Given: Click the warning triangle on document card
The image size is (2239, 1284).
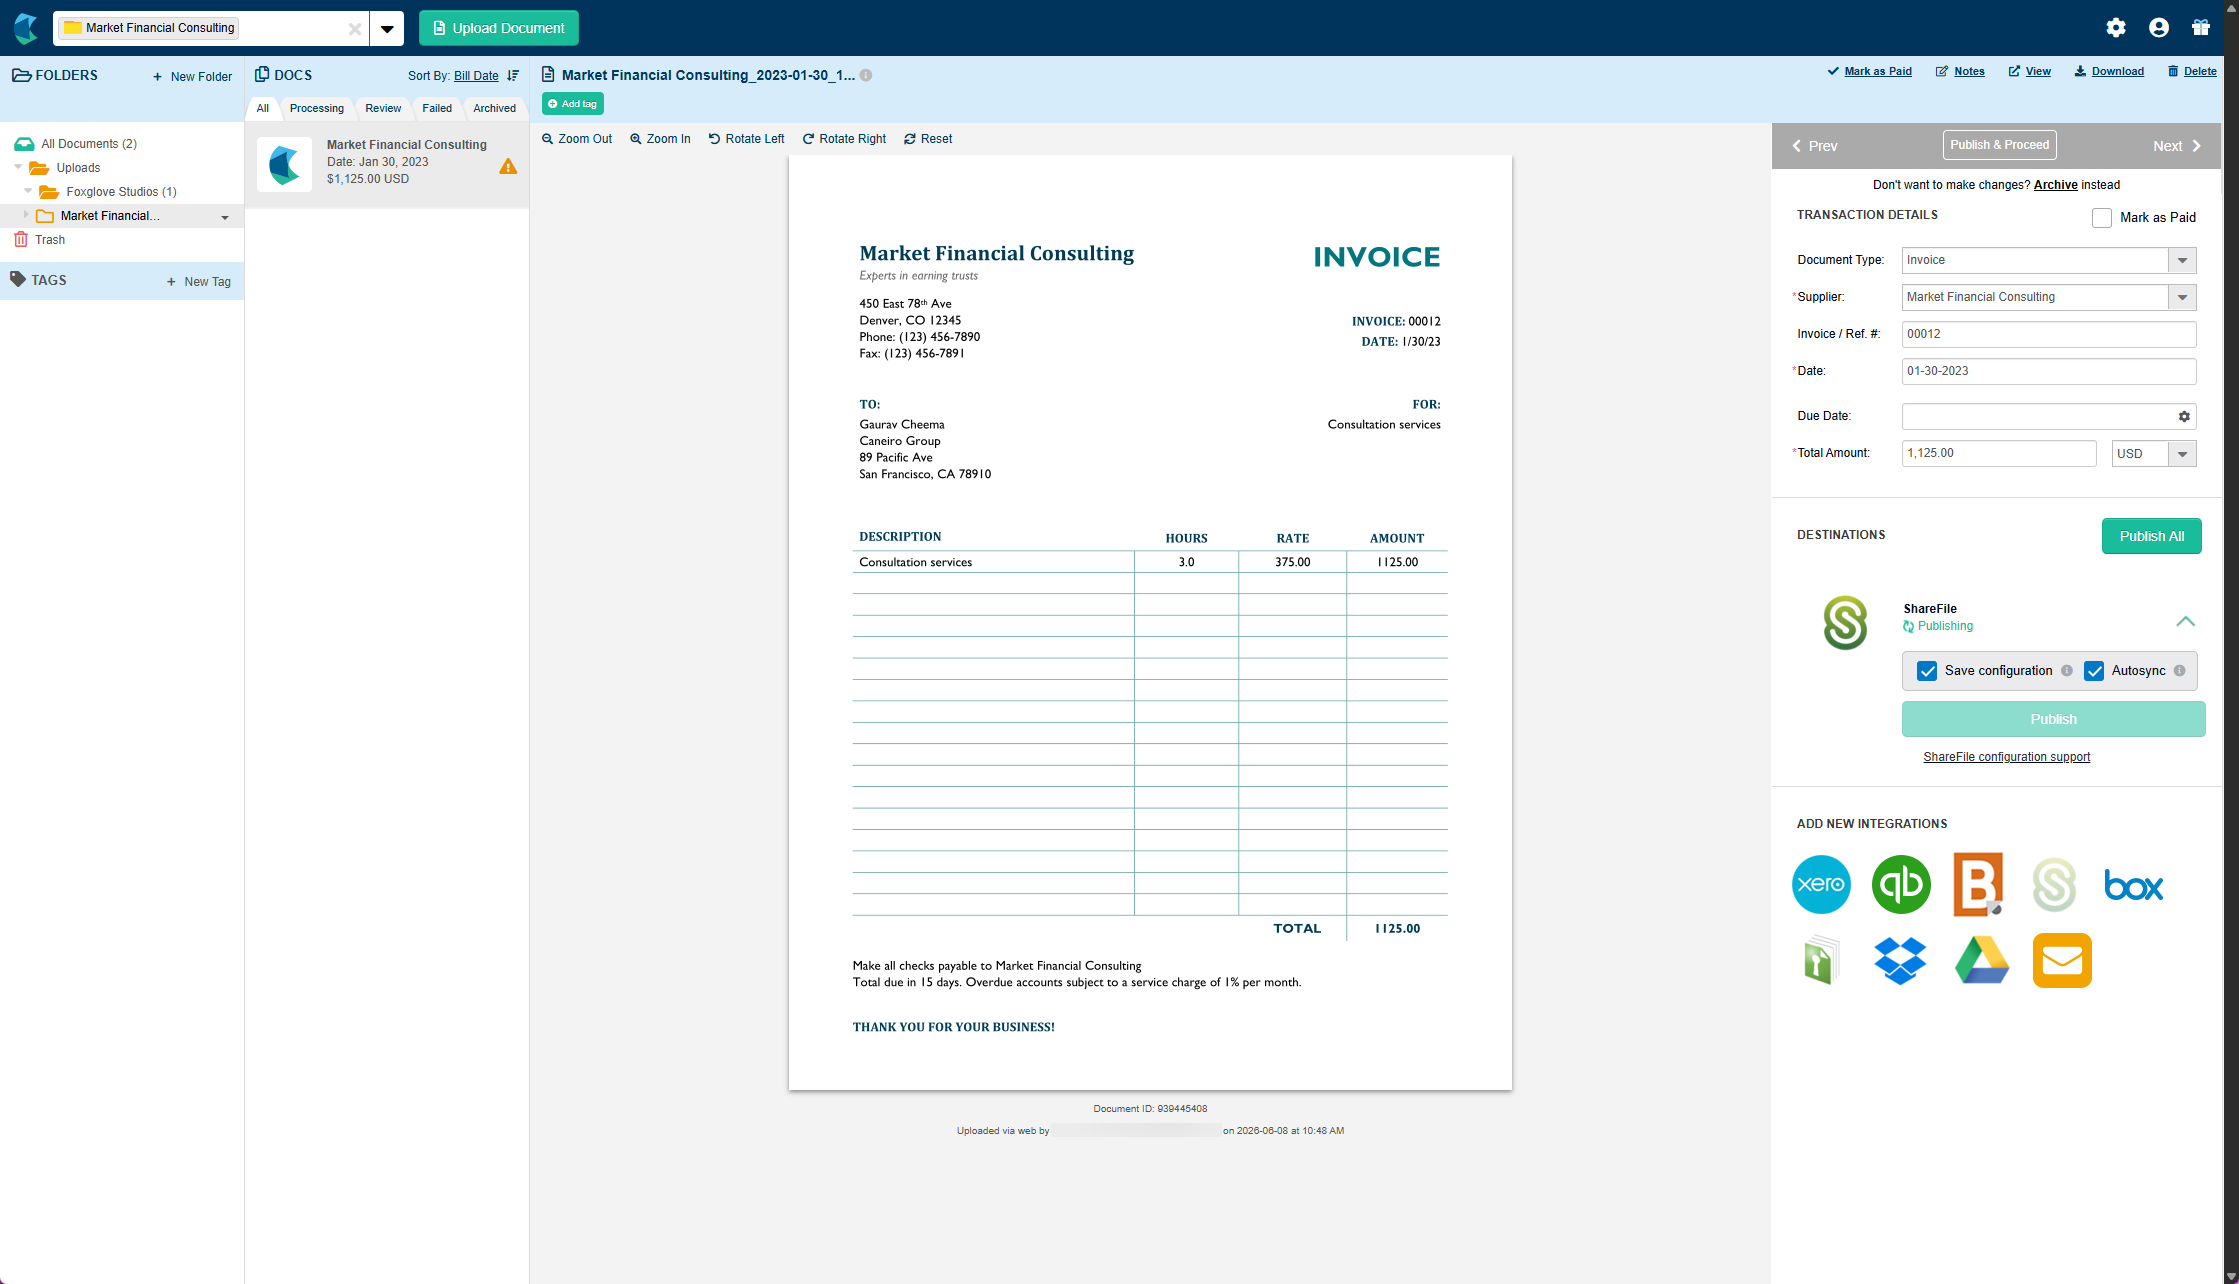Looking at the screenshot, I should click(x=508, y=166).
